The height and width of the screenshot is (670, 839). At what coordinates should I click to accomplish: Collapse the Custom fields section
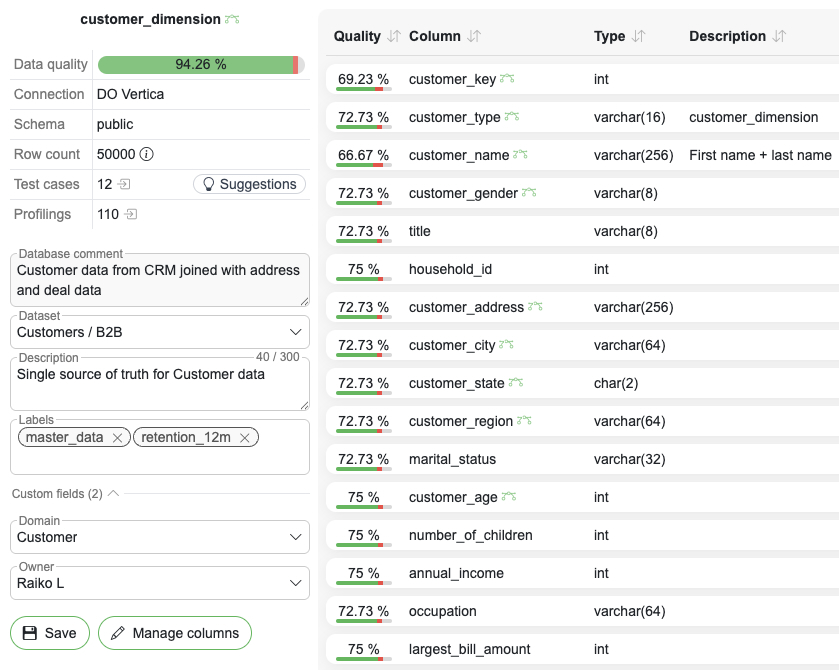click(x=113, y=493)
